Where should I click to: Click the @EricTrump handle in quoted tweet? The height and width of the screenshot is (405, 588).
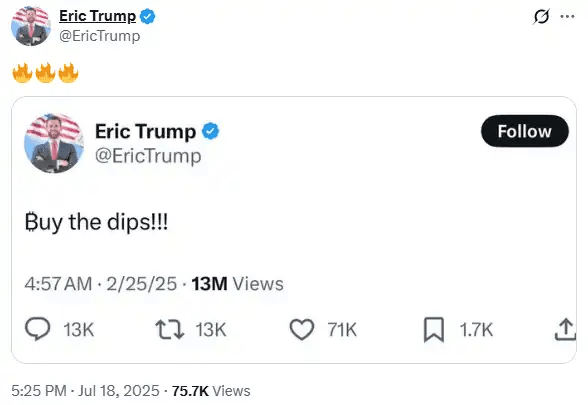(x=148, y=156)
